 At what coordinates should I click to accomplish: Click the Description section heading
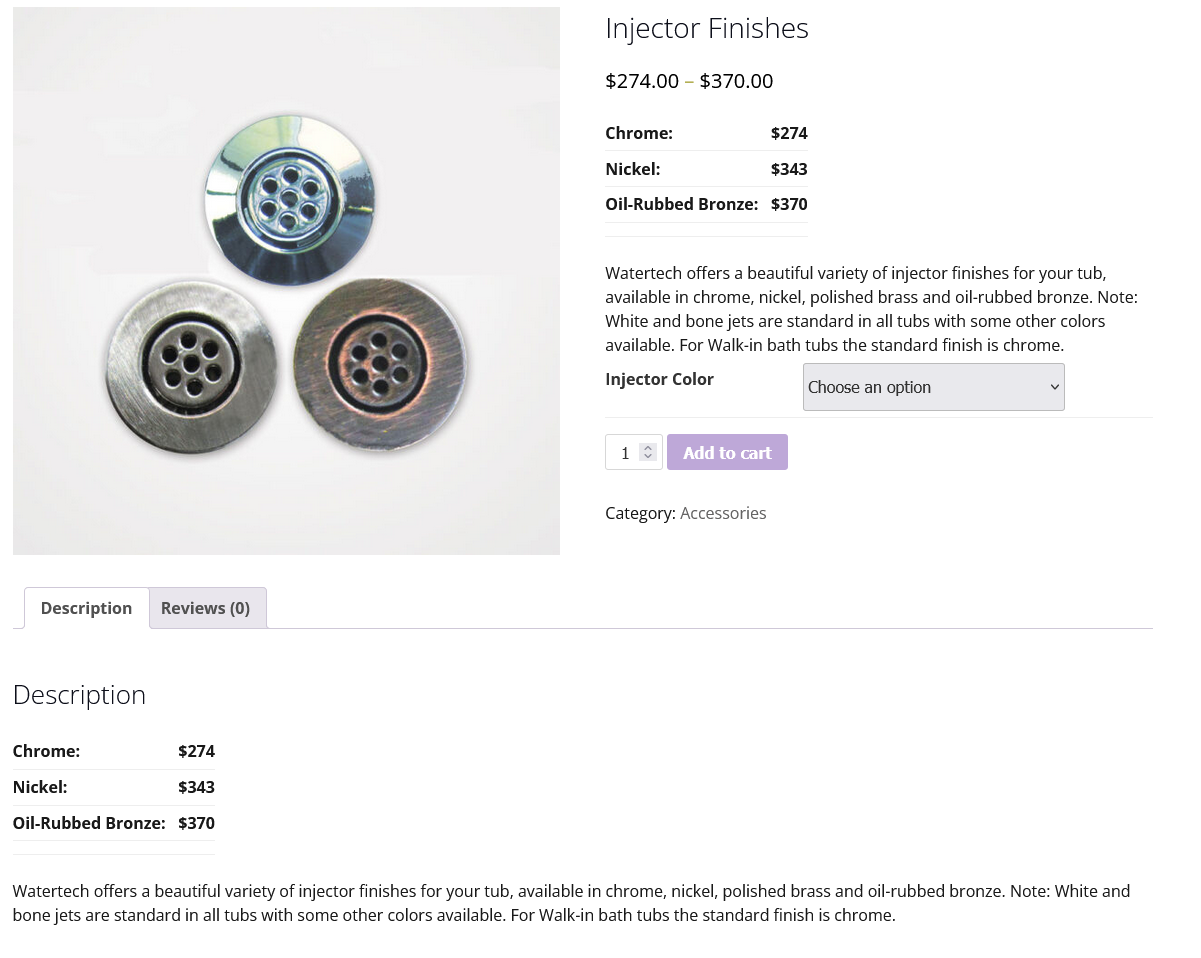coord(79,694)
